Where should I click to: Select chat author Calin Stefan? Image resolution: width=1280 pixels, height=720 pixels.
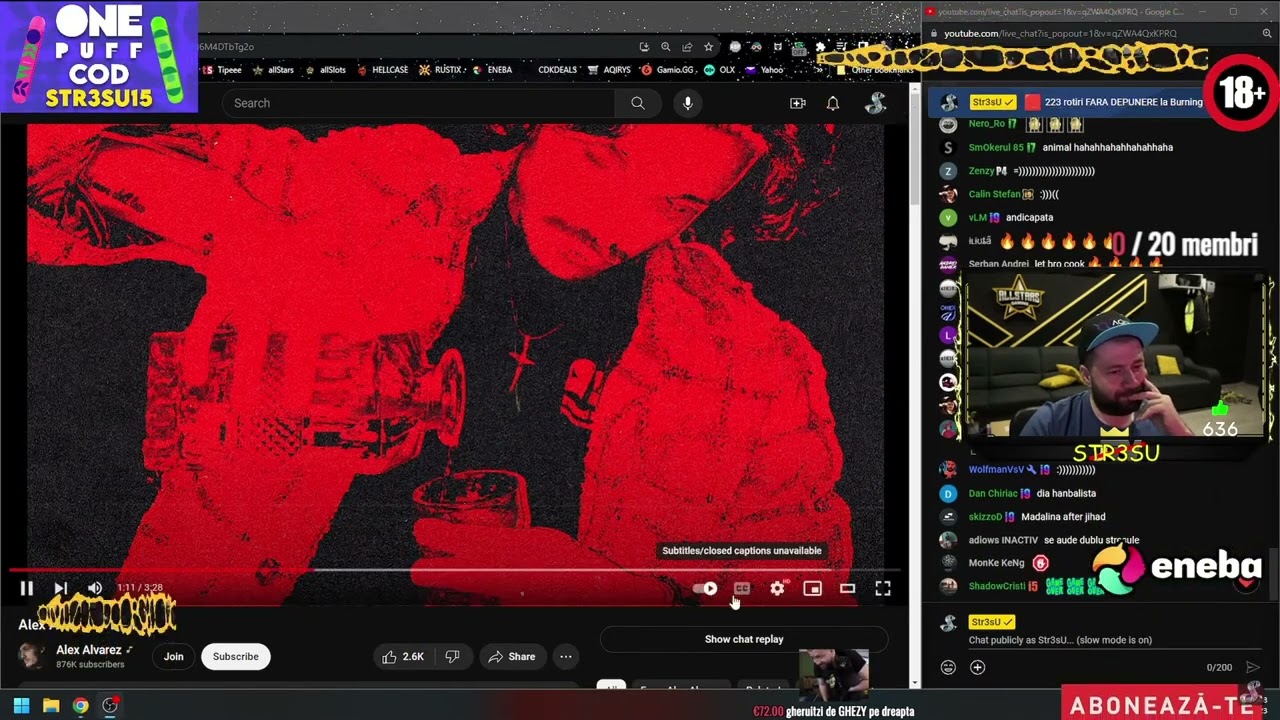point(994,194)
